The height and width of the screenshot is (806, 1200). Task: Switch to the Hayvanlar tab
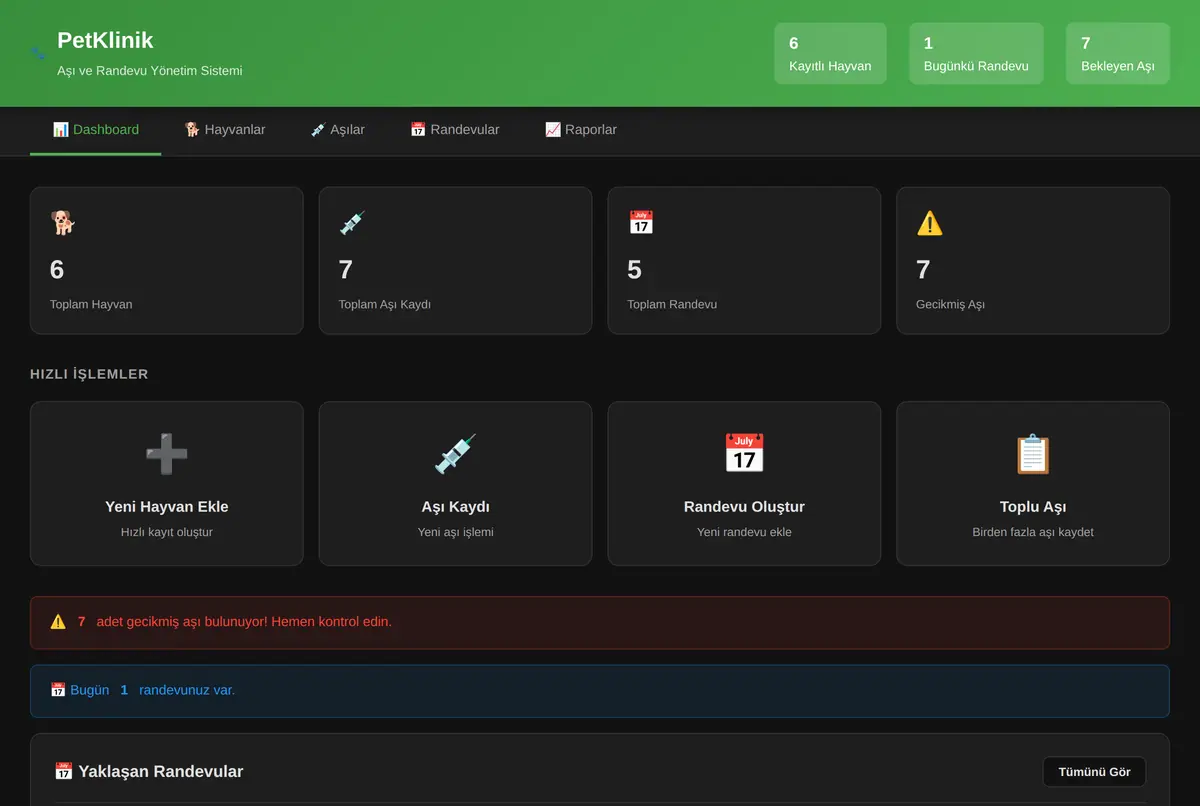tap(225, 130)
